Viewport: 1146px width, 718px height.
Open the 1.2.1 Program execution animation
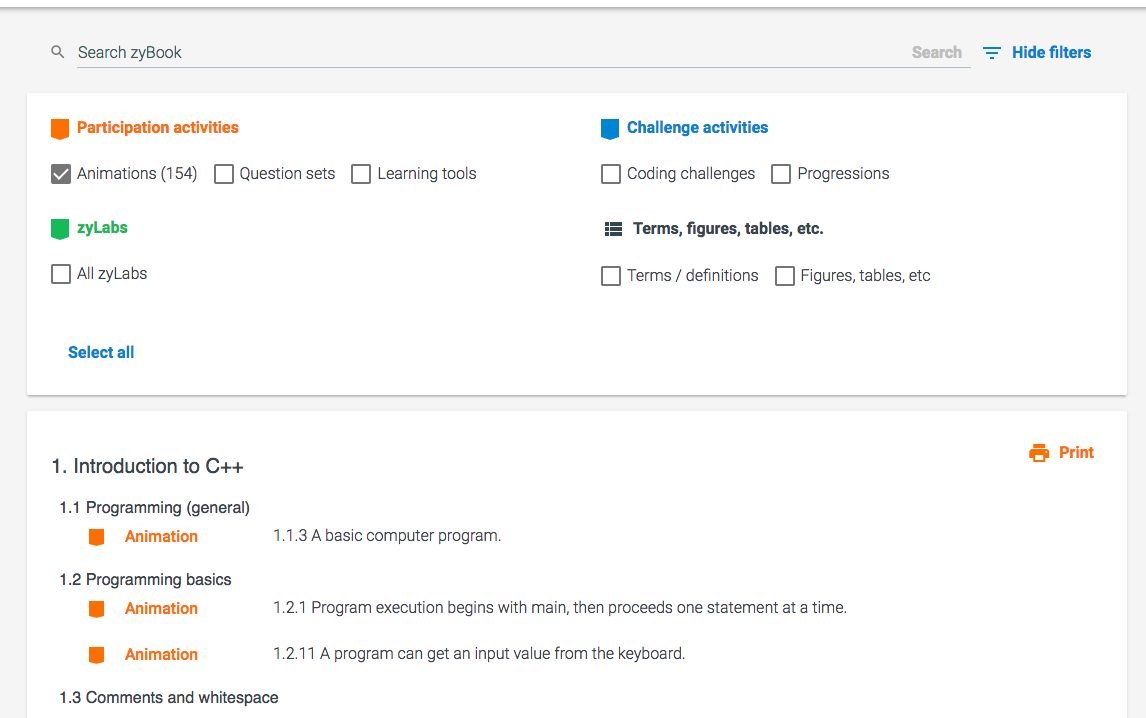coord(559,608)
